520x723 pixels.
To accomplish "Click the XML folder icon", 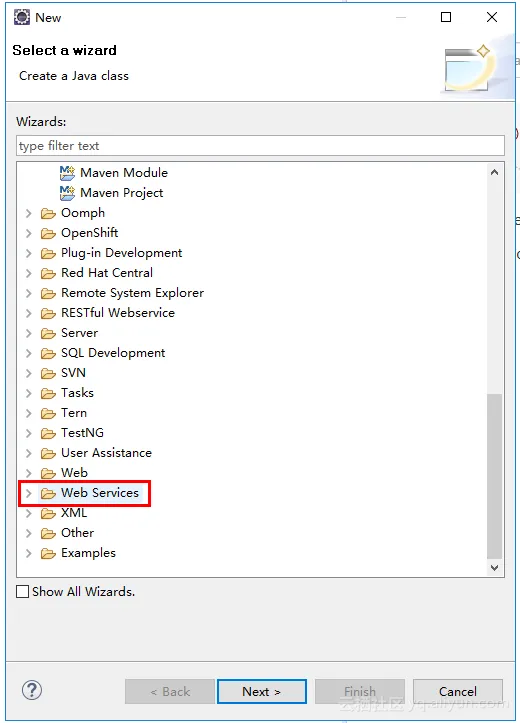I will pos(48,513).
